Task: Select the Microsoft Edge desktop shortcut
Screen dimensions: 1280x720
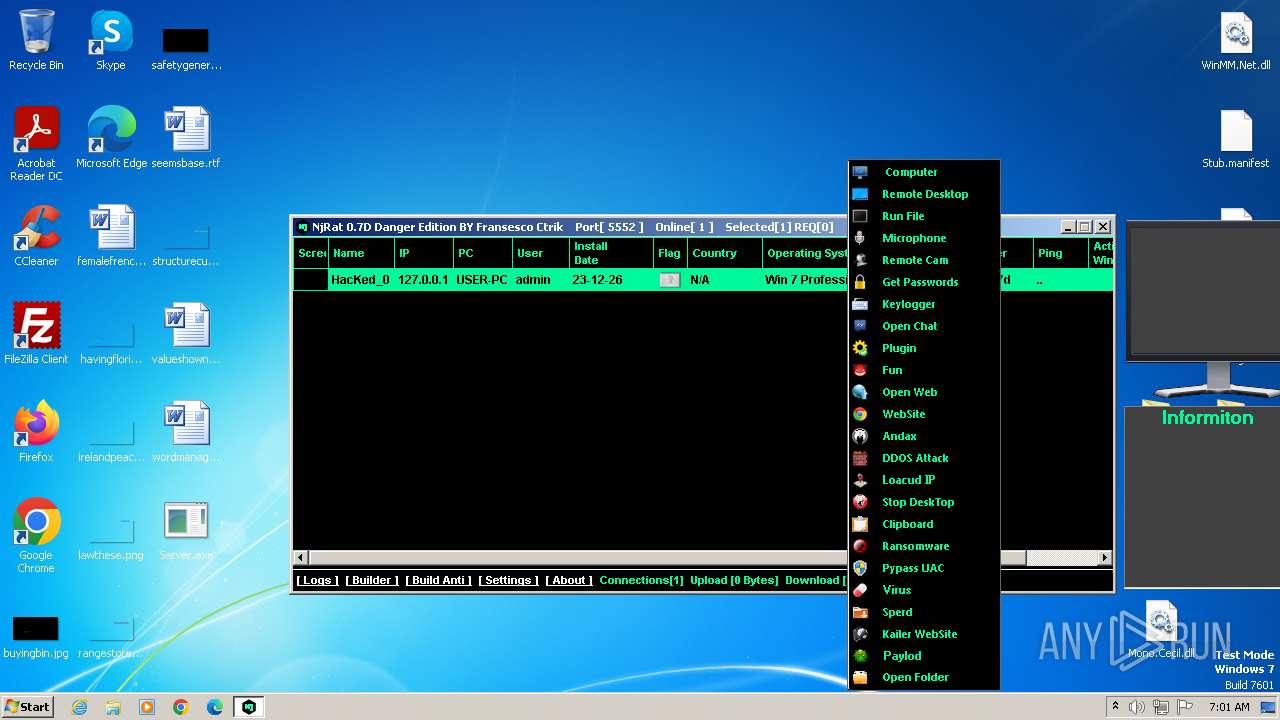Action: [x=111, y=138]
